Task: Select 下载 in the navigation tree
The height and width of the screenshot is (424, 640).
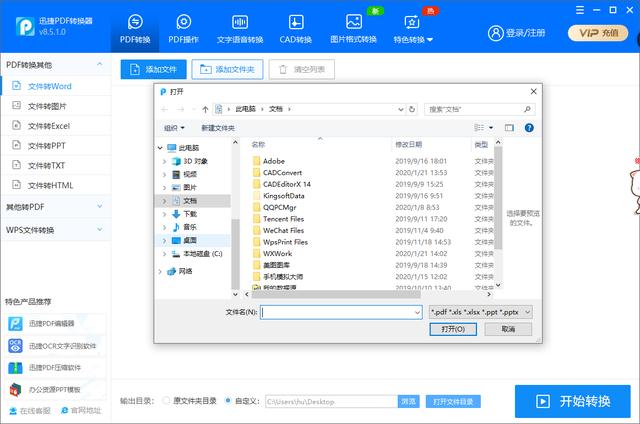Action: coord(190,214)
